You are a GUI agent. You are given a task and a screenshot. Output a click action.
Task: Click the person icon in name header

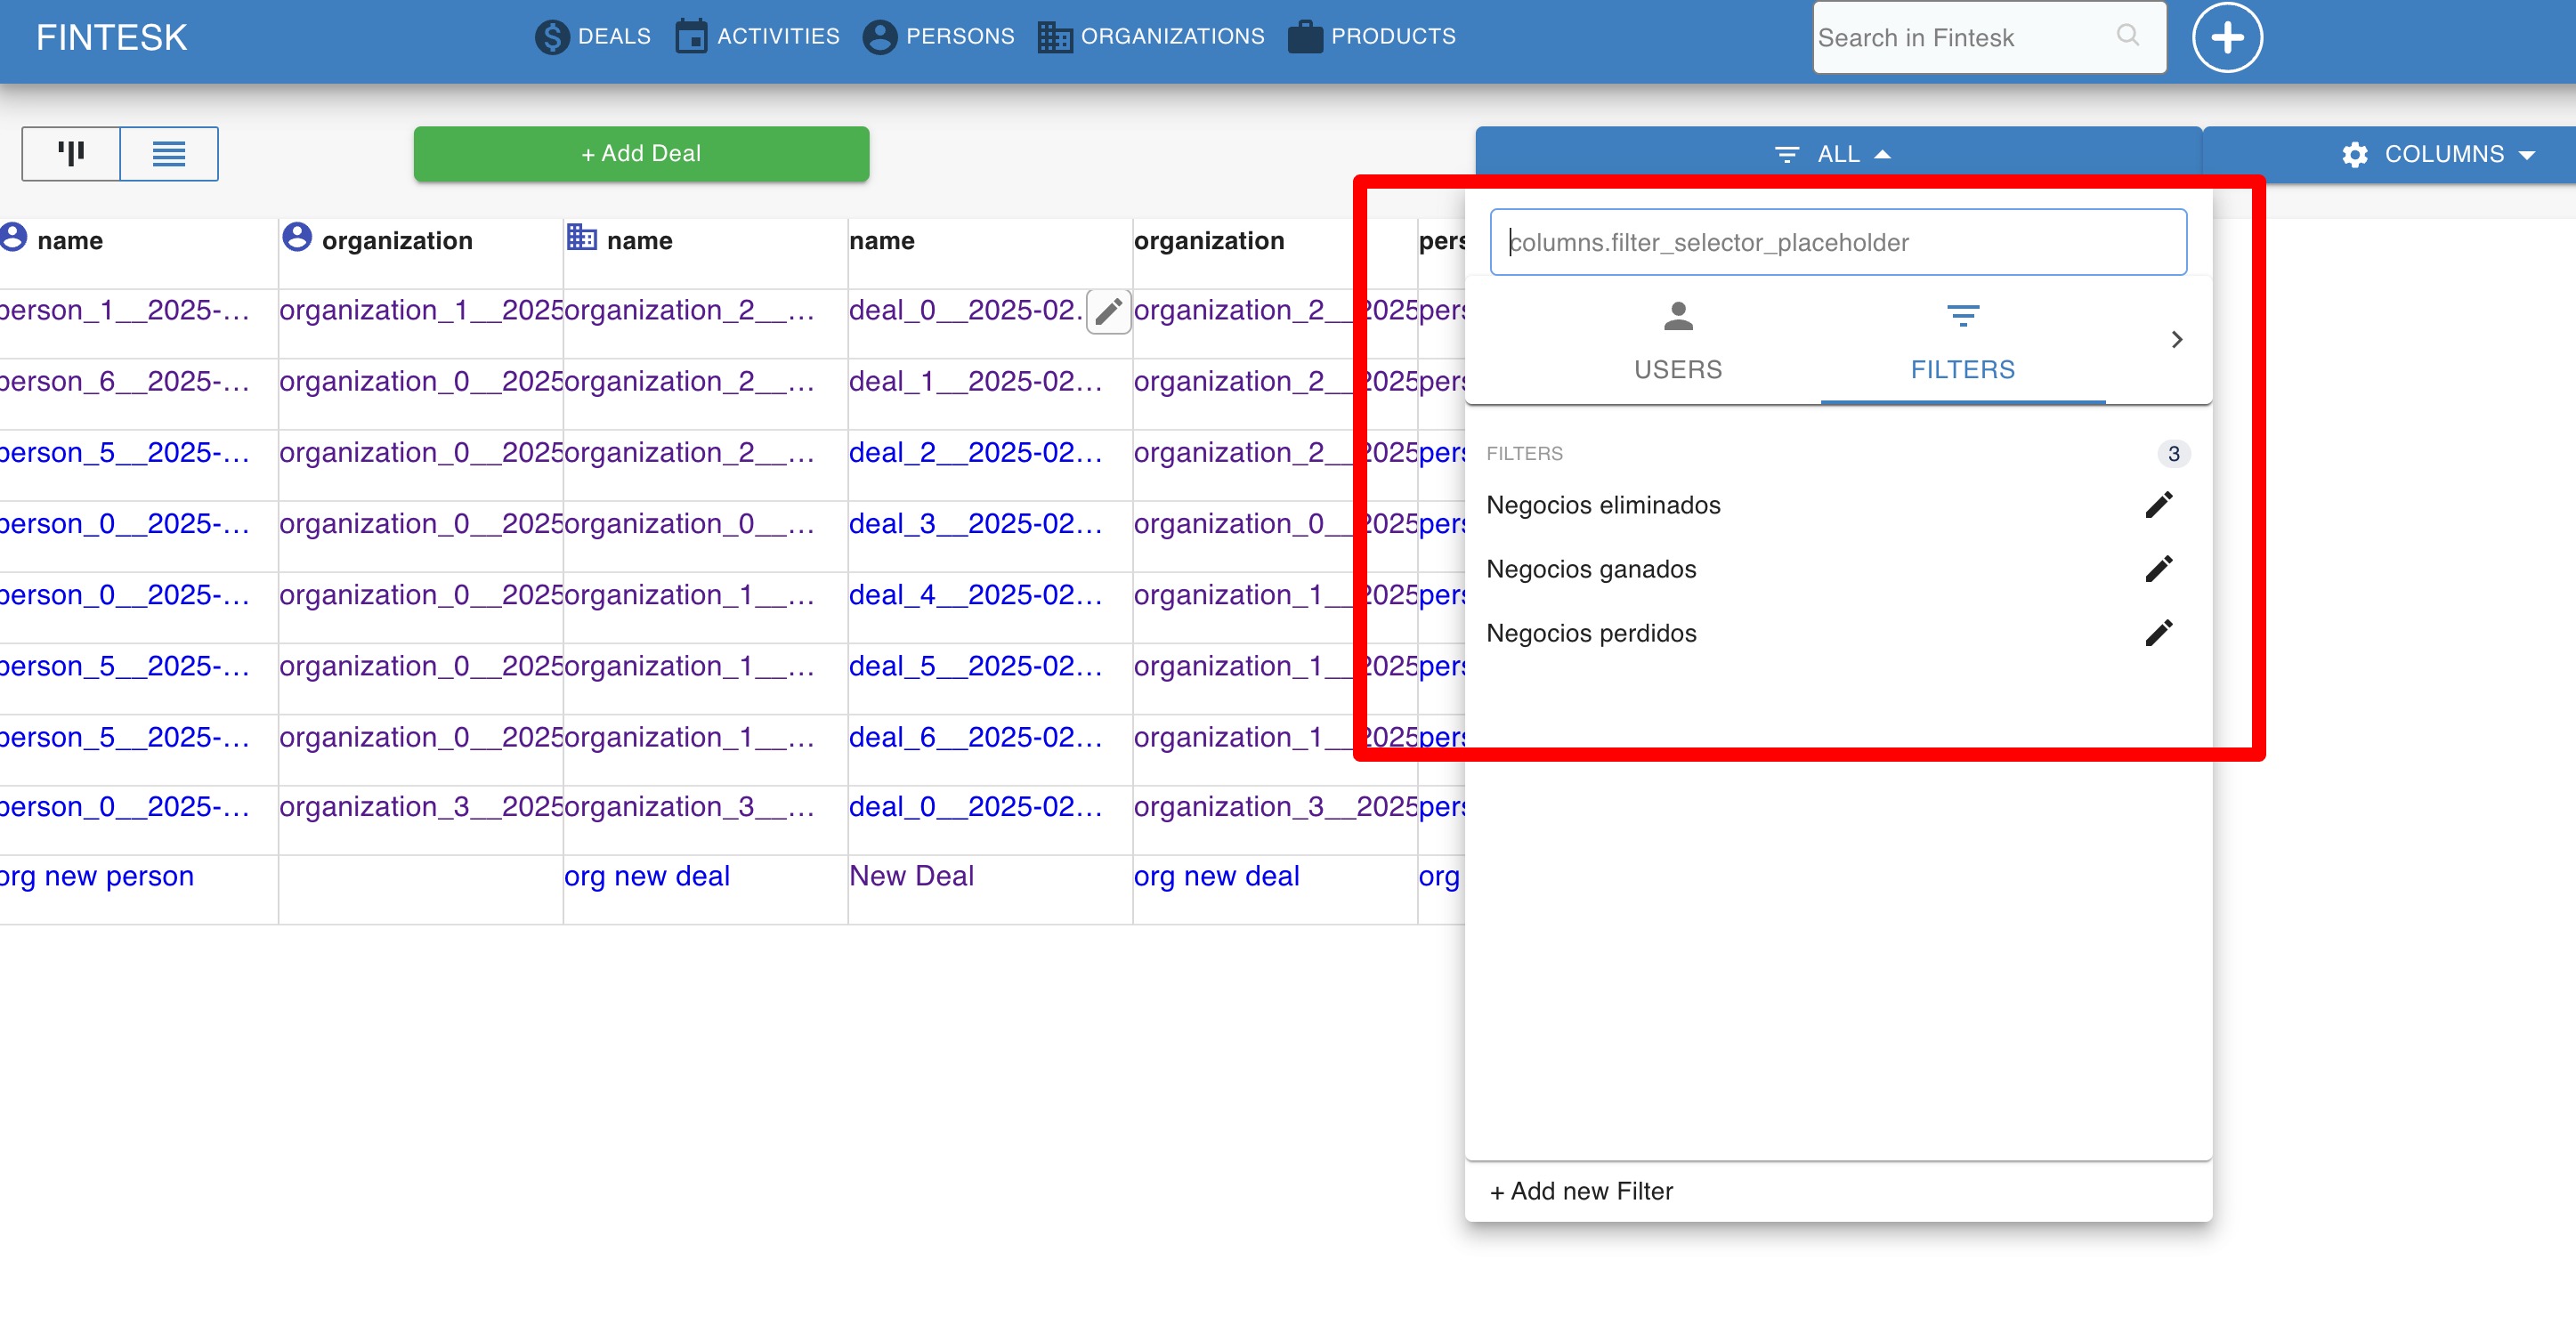coord(14,238)
